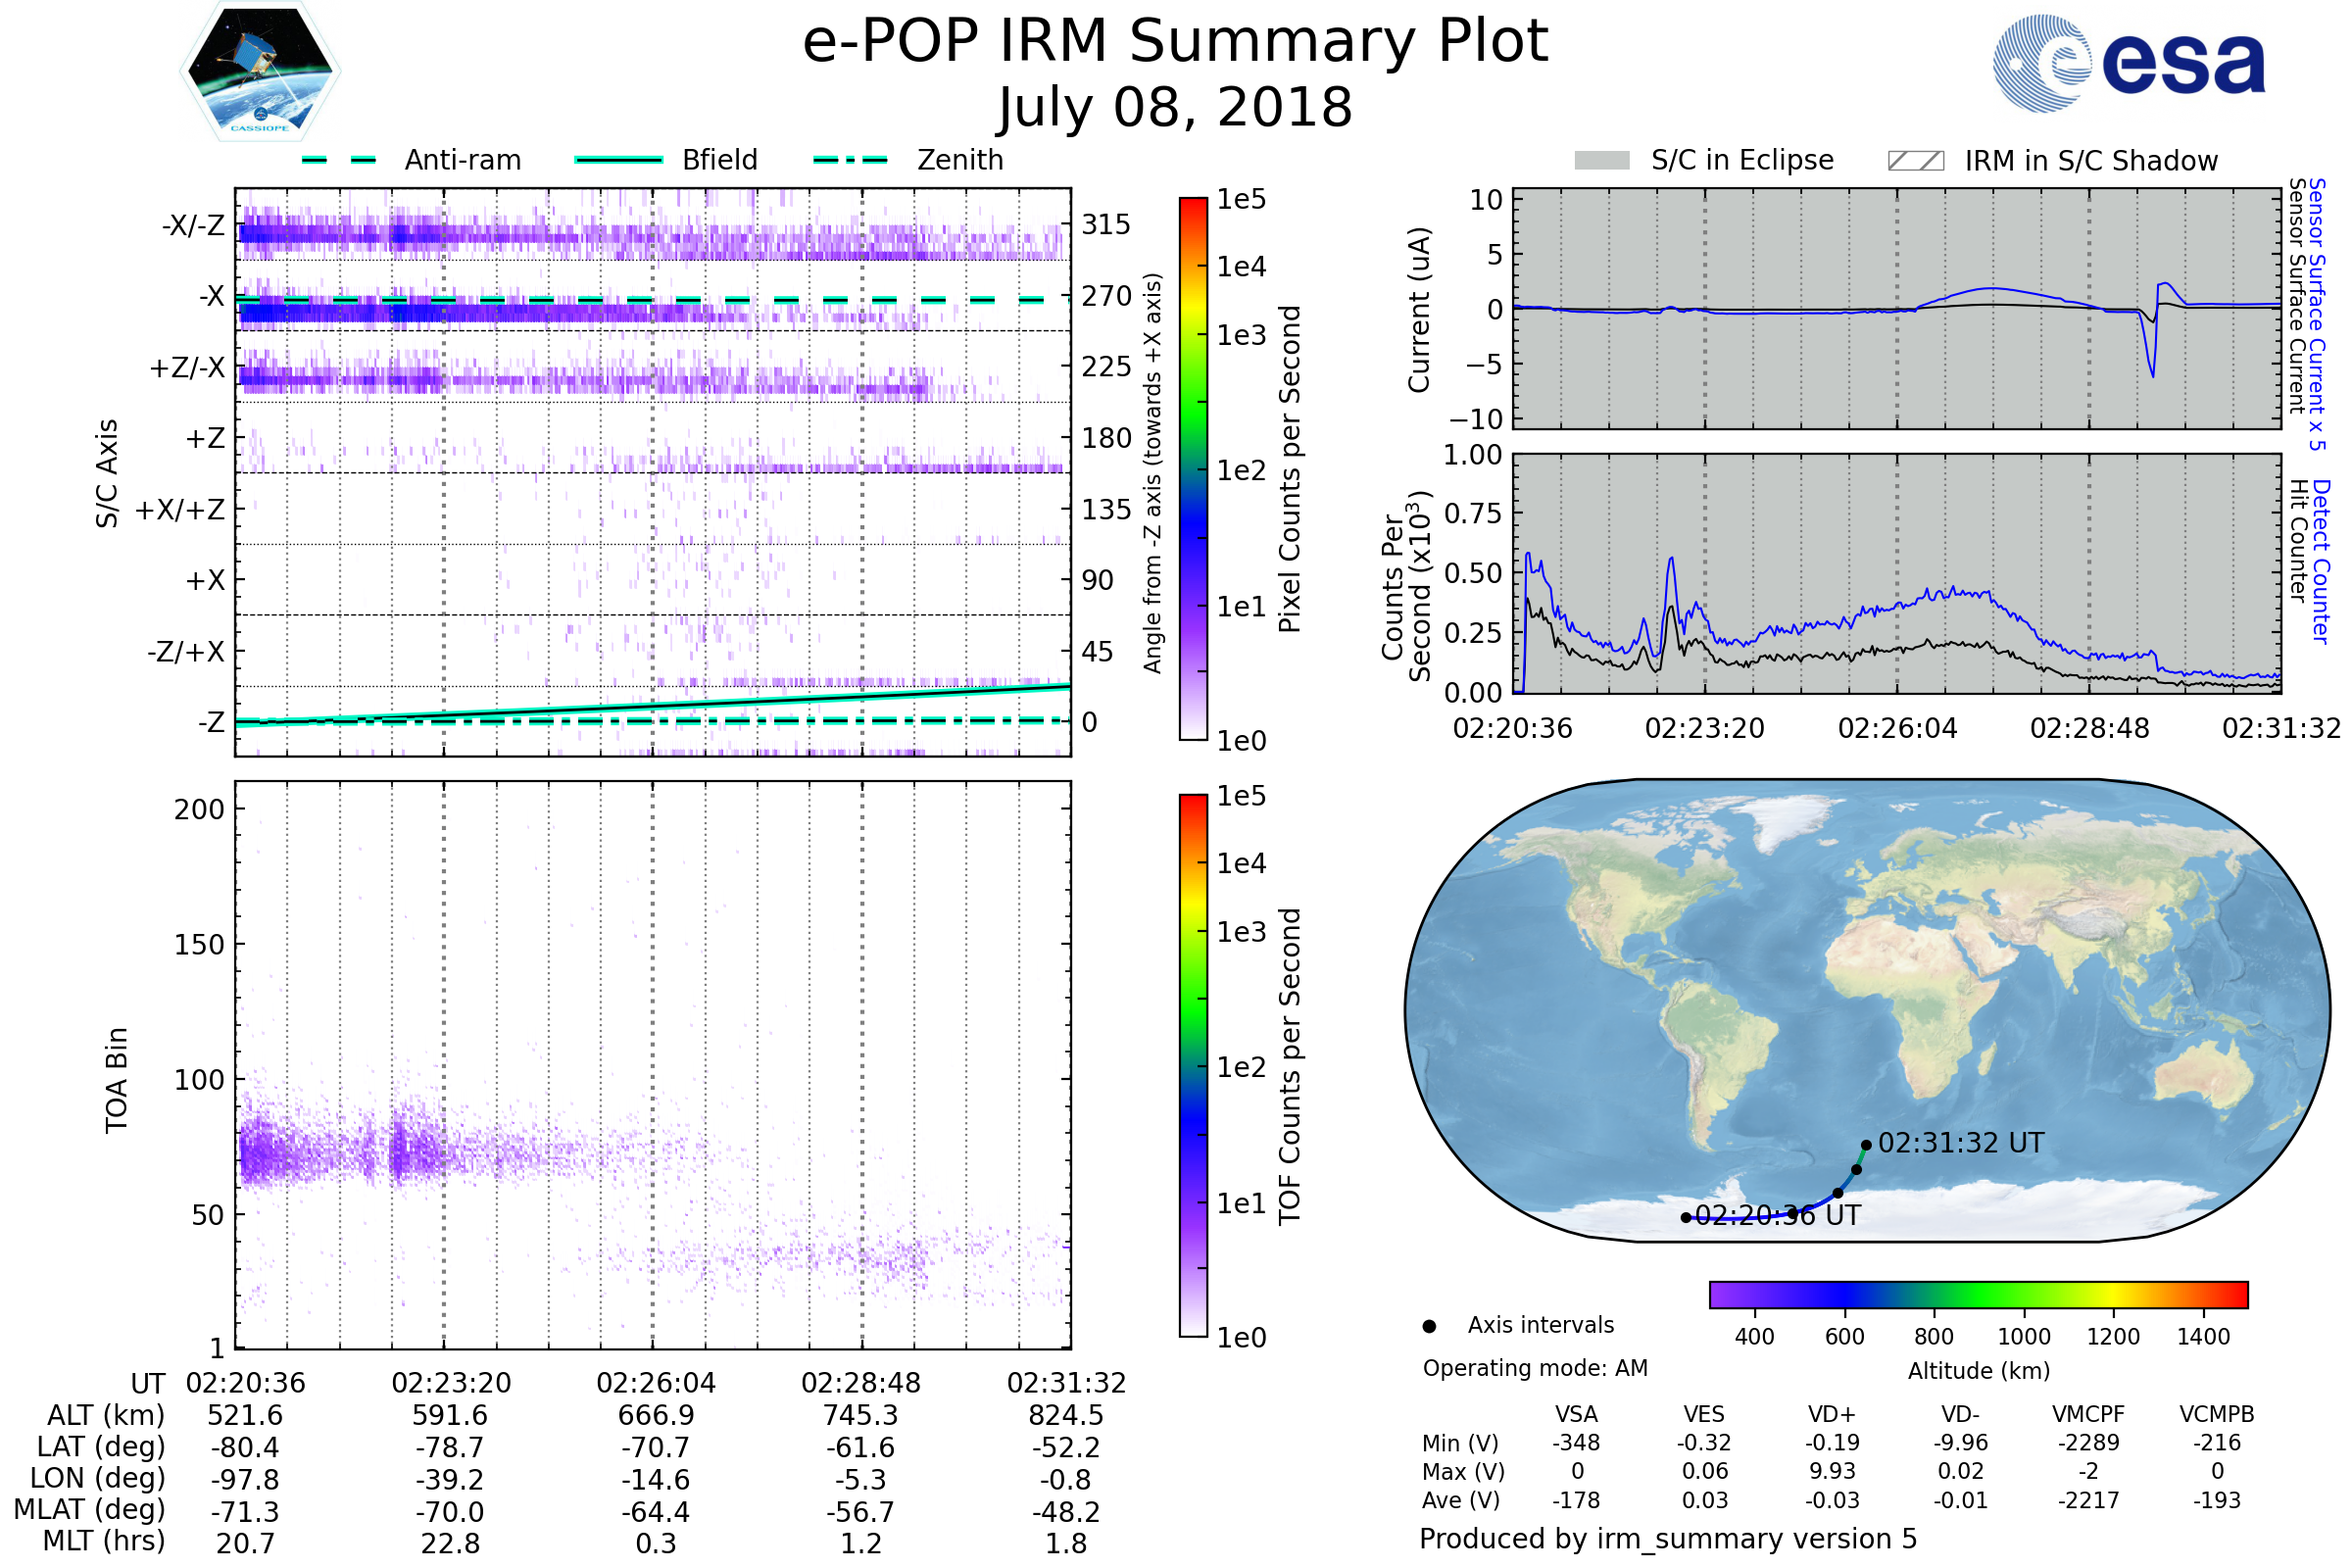Click the IRM in S/C Shadow hatched swatch
Image resolution: width=2352 pixels, height=1568 pixels.
[1916, 161]
